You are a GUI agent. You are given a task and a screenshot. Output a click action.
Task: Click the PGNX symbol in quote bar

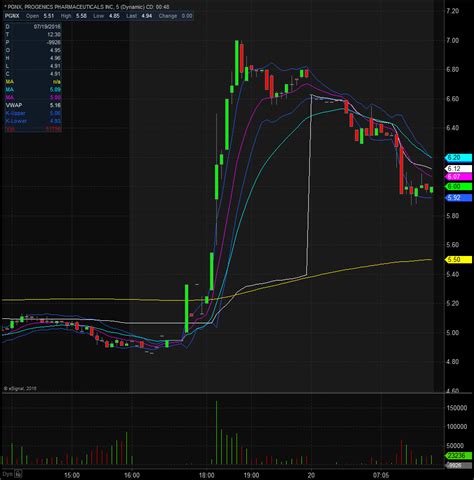click(x=12, y=16)
